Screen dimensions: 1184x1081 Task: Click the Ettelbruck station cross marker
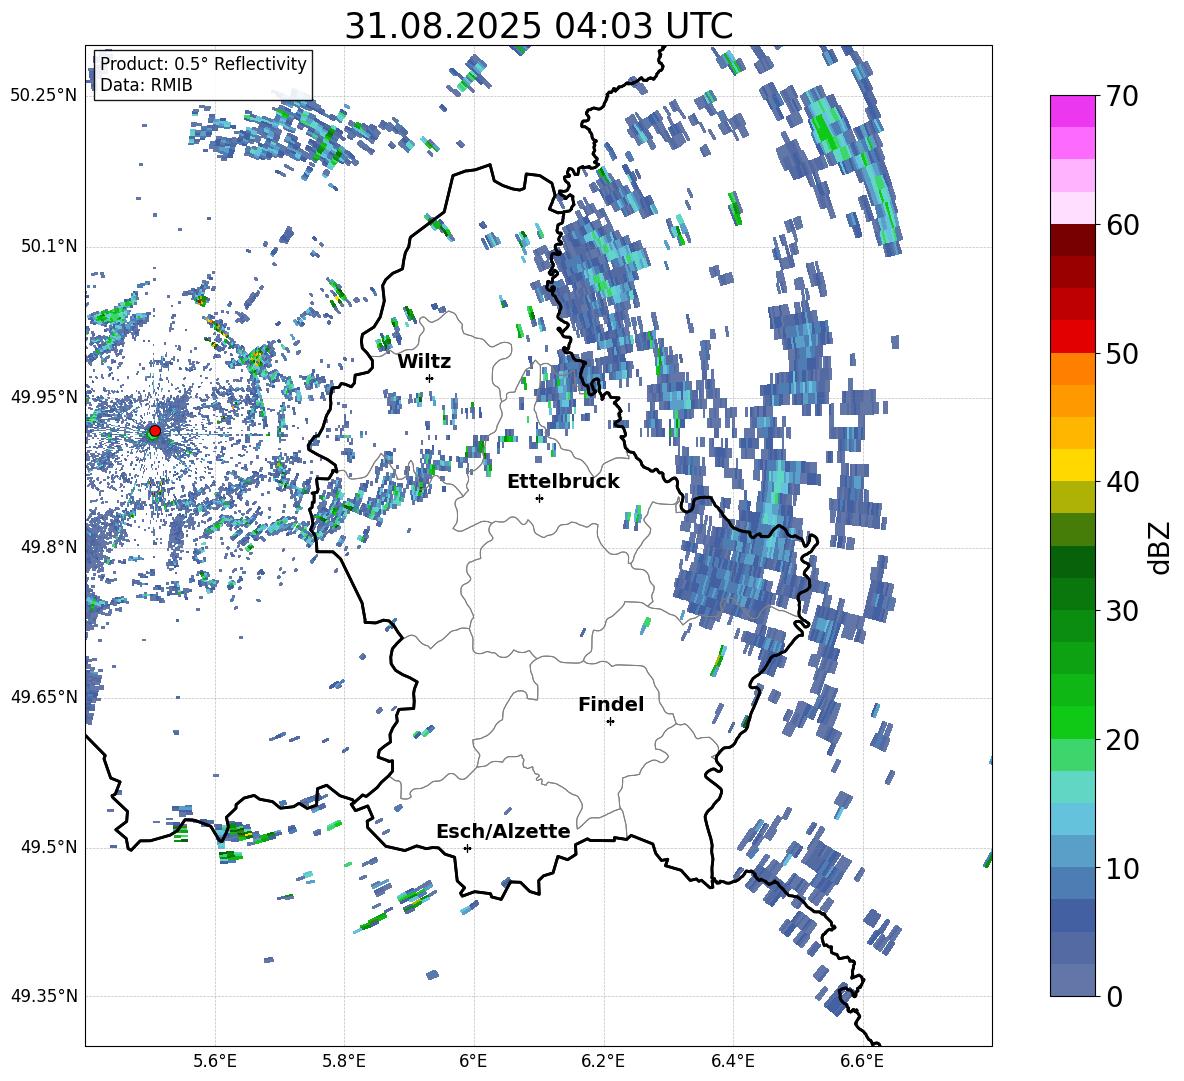(x=539, y=498)
